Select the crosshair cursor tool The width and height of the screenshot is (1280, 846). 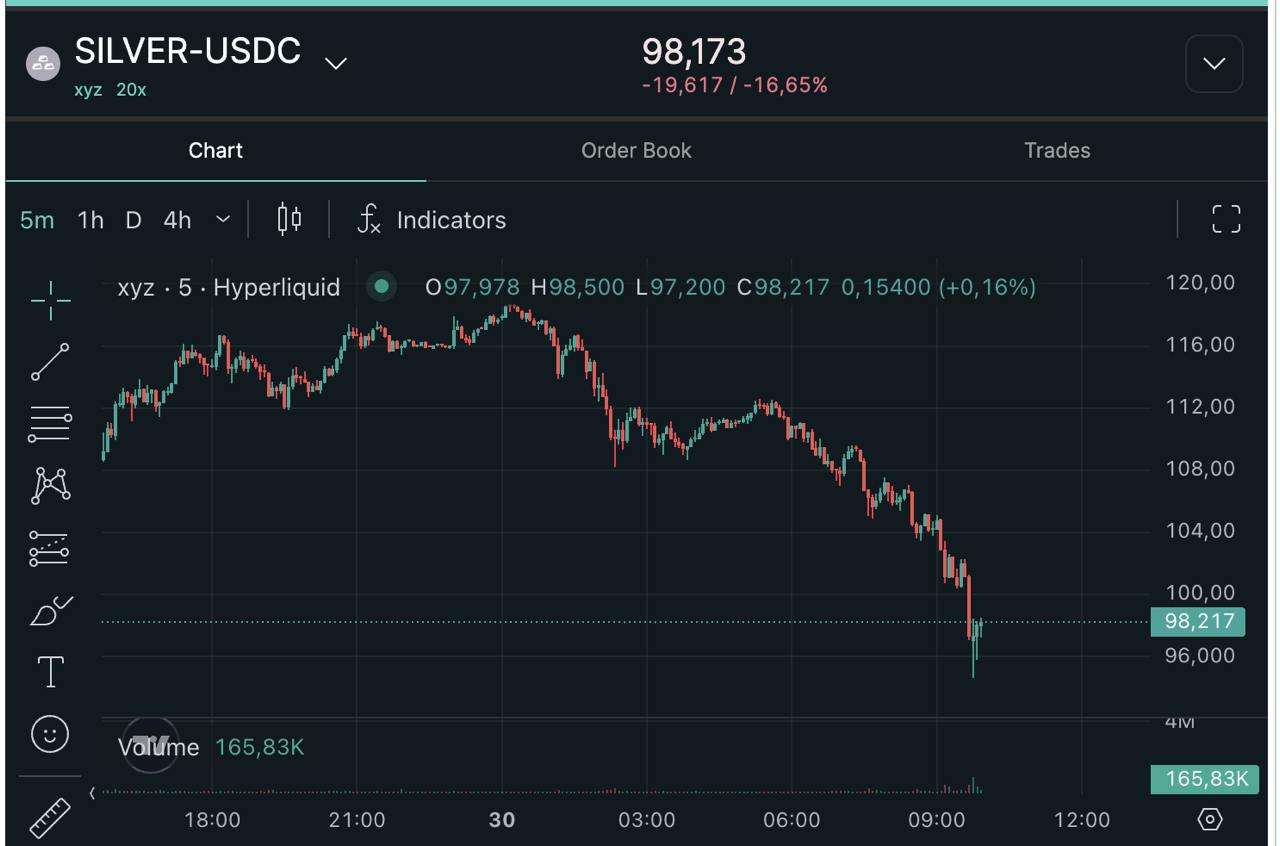click(x=50, y=298)
